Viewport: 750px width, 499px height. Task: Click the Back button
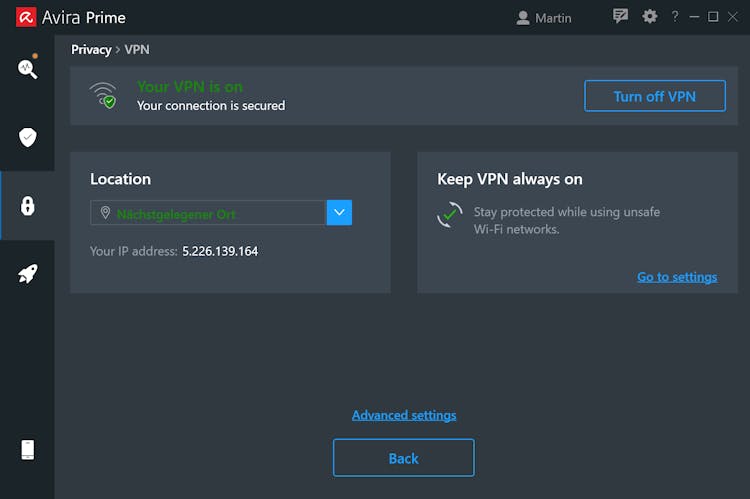pyautogui.click(x=404, y=458)
